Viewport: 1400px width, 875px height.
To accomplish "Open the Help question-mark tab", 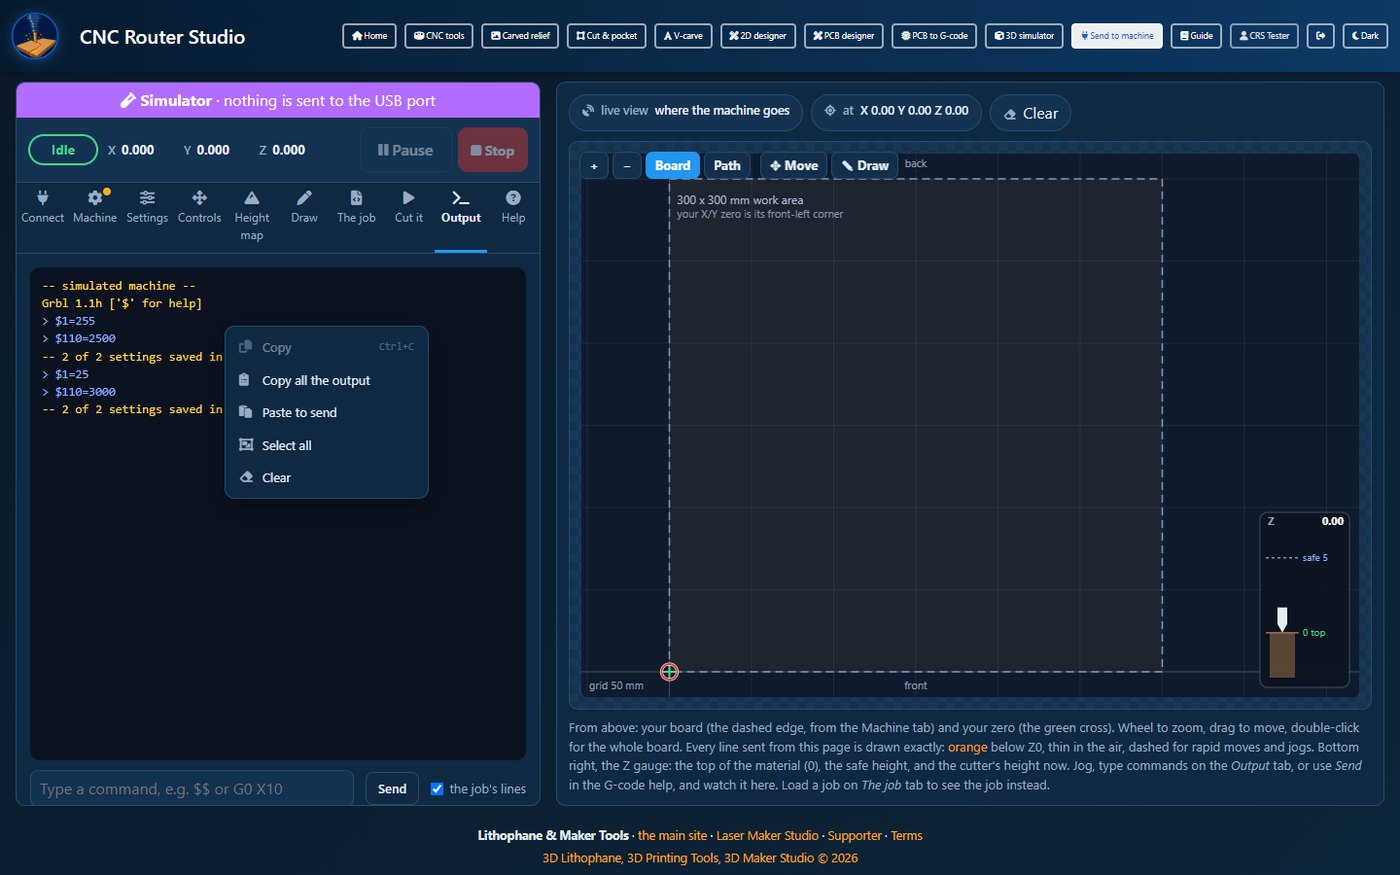I will tap(513, 207).
